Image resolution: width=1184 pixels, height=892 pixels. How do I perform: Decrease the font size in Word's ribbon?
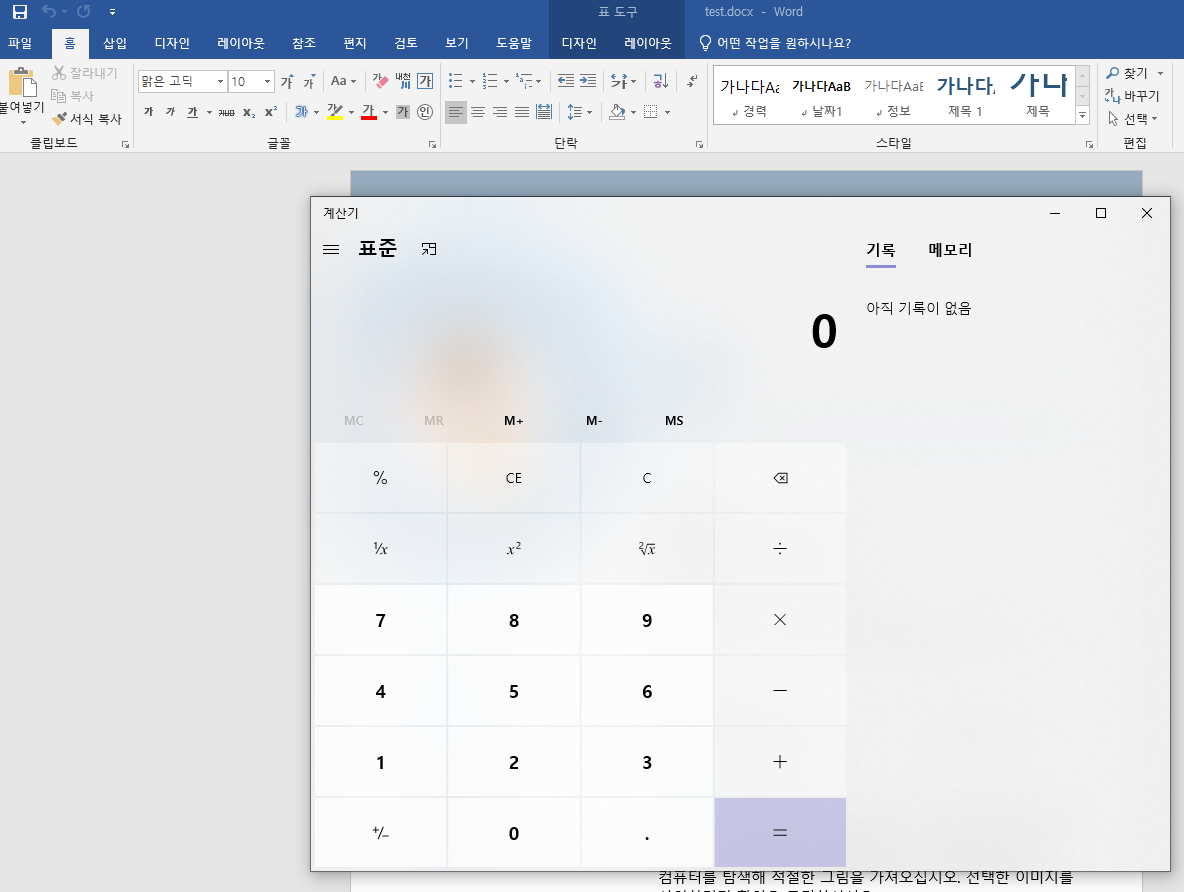(x=309, y=81)
